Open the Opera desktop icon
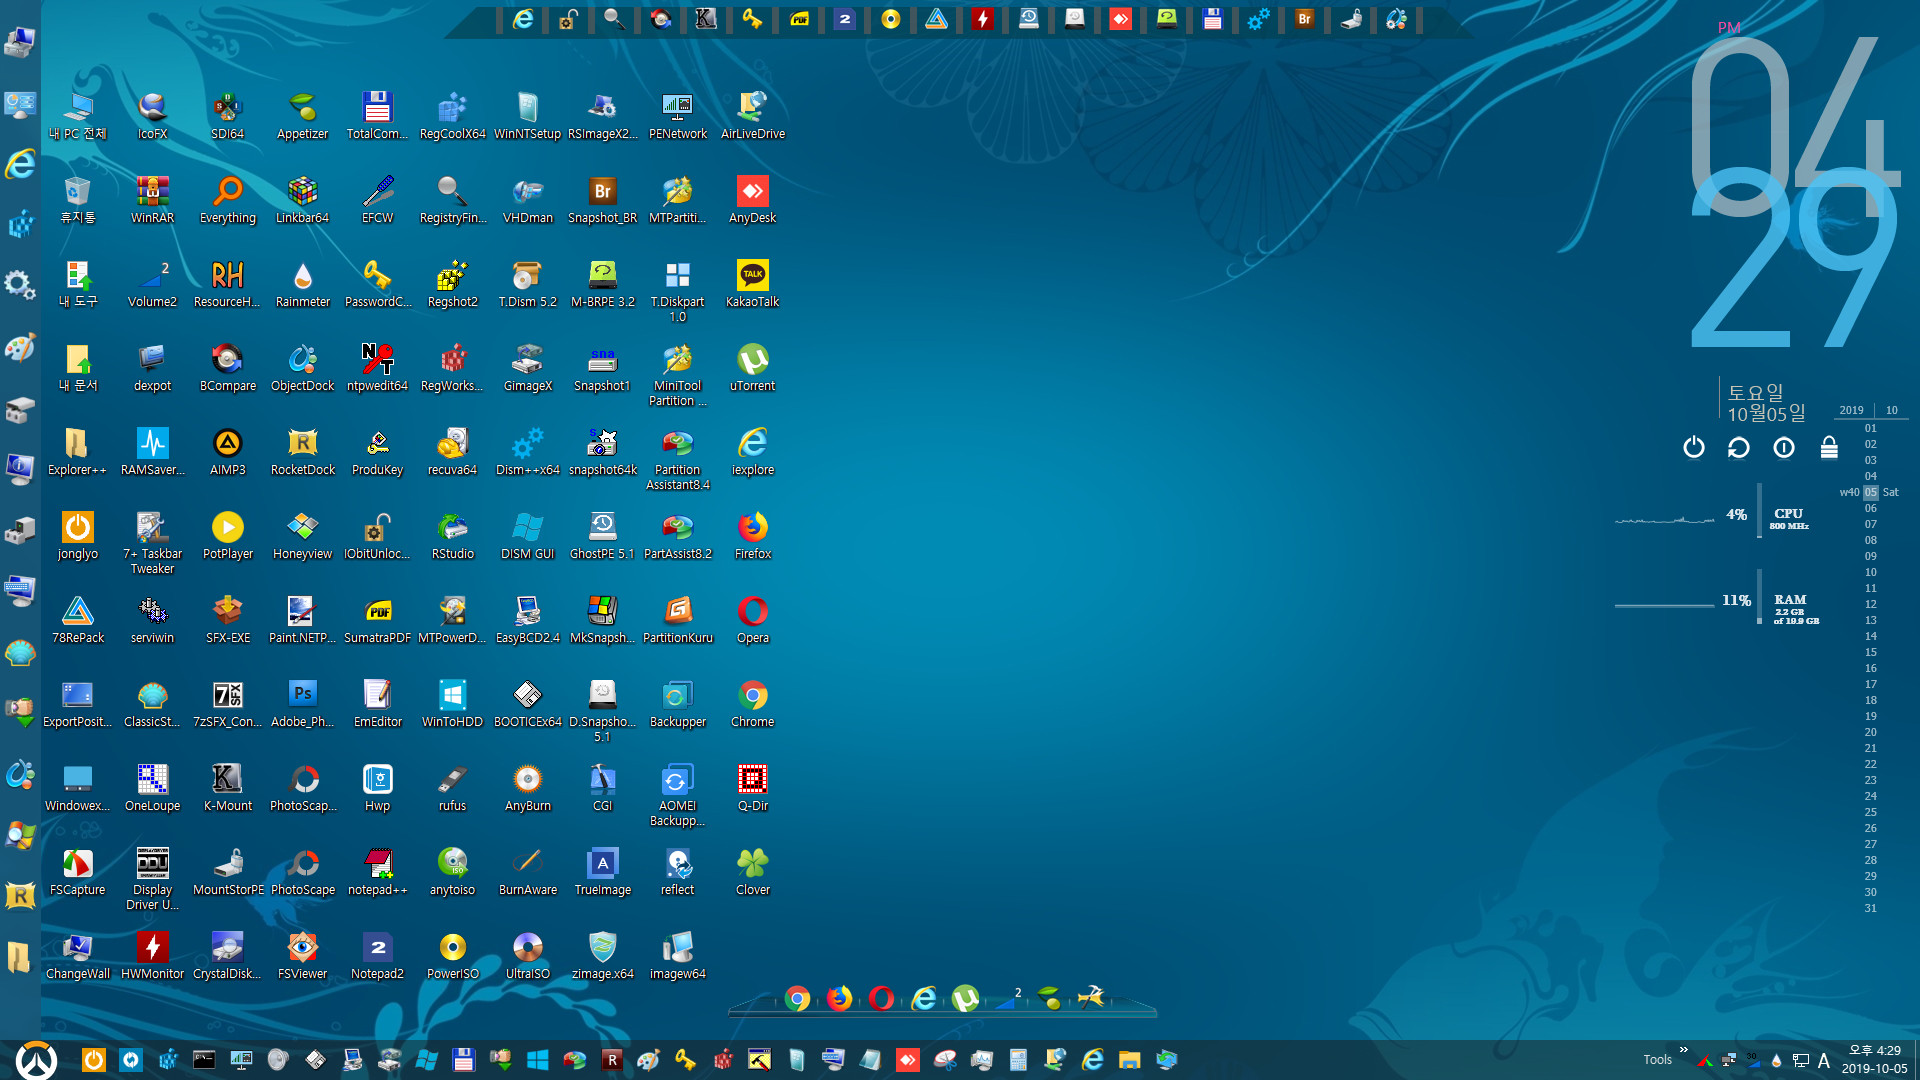This screenshot has height=1080, width=1920. (x=752, y=619)
